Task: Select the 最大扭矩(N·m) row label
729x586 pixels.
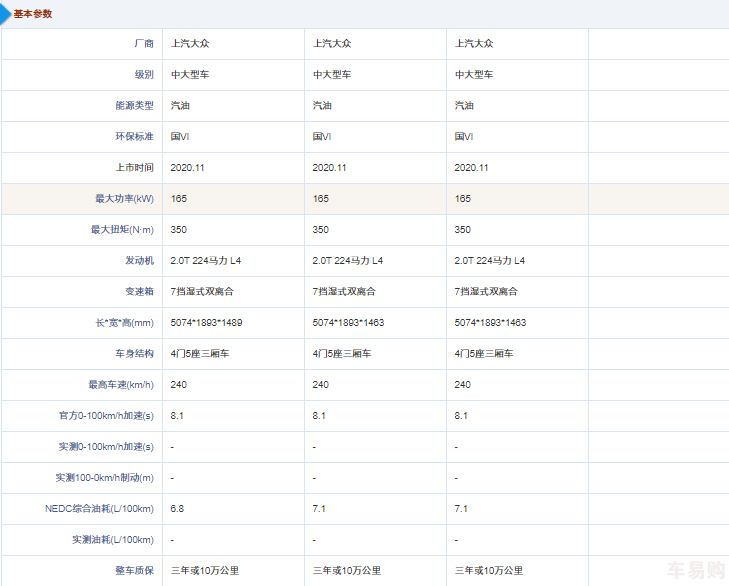Action: click(122, 230)
